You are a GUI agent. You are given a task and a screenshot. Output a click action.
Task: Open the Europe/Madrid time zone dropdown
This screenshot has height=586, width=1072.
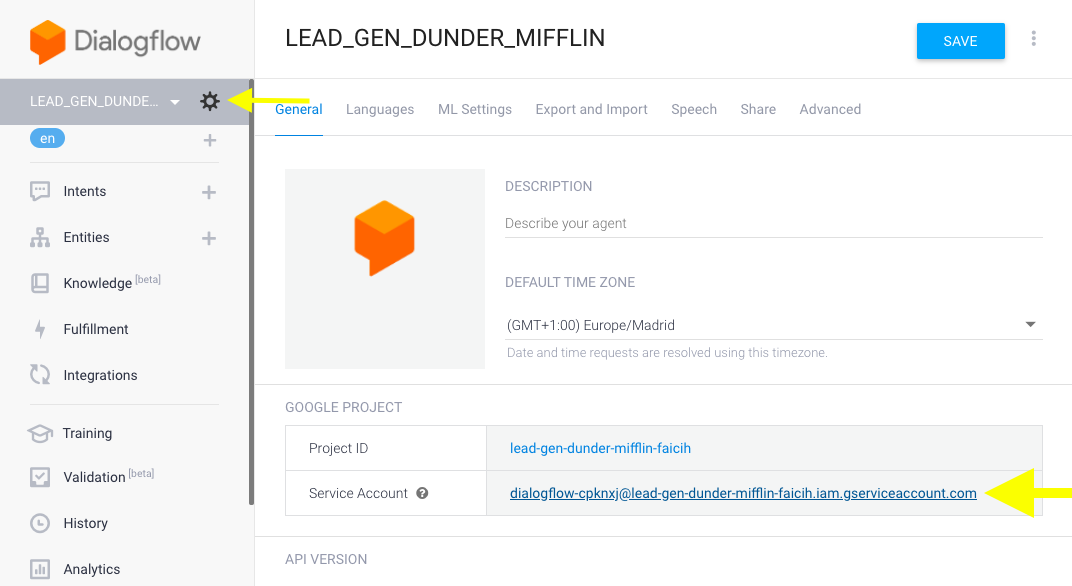coord(774,325)
